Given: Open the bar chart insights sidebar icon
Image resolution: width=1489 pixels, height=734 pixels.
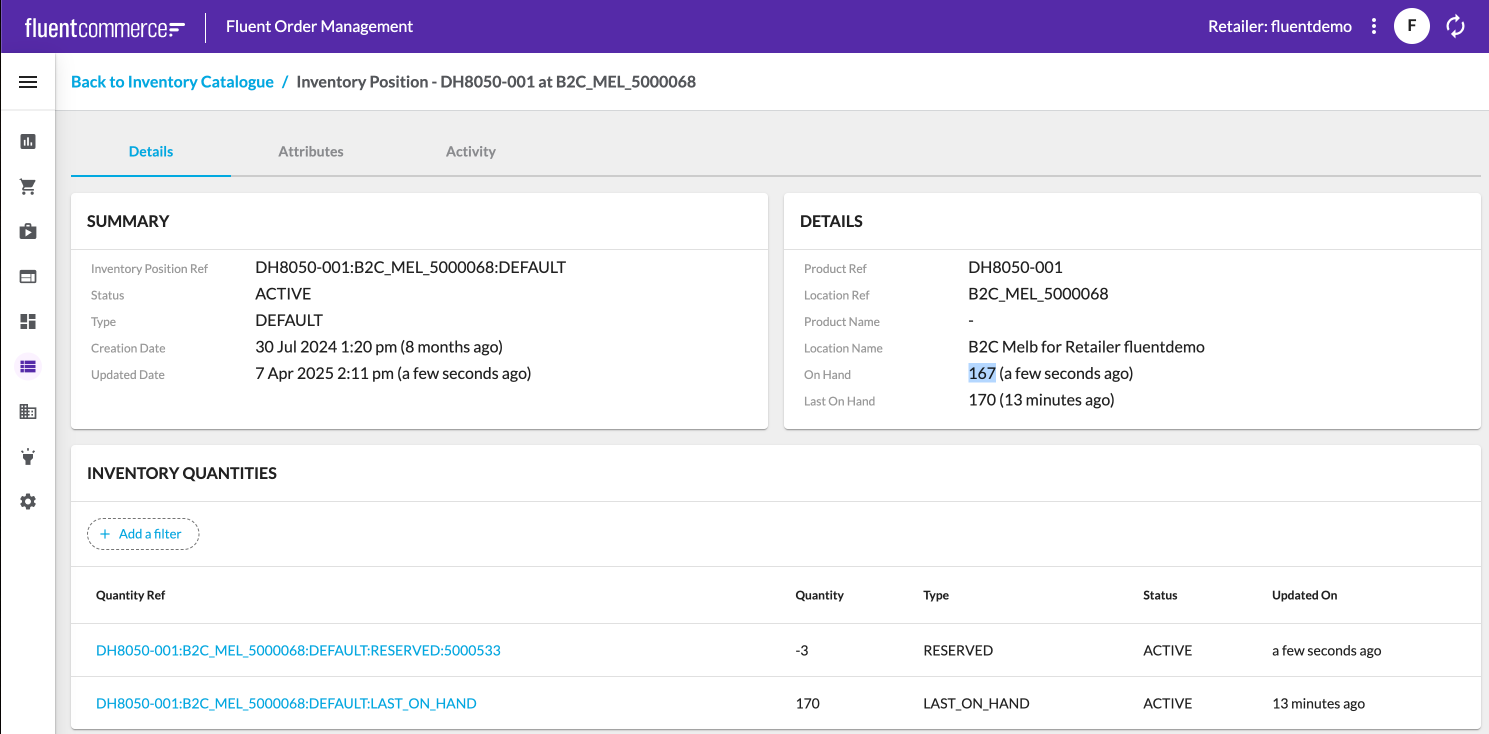Looking at the screenshot, I should click(28, 141).
